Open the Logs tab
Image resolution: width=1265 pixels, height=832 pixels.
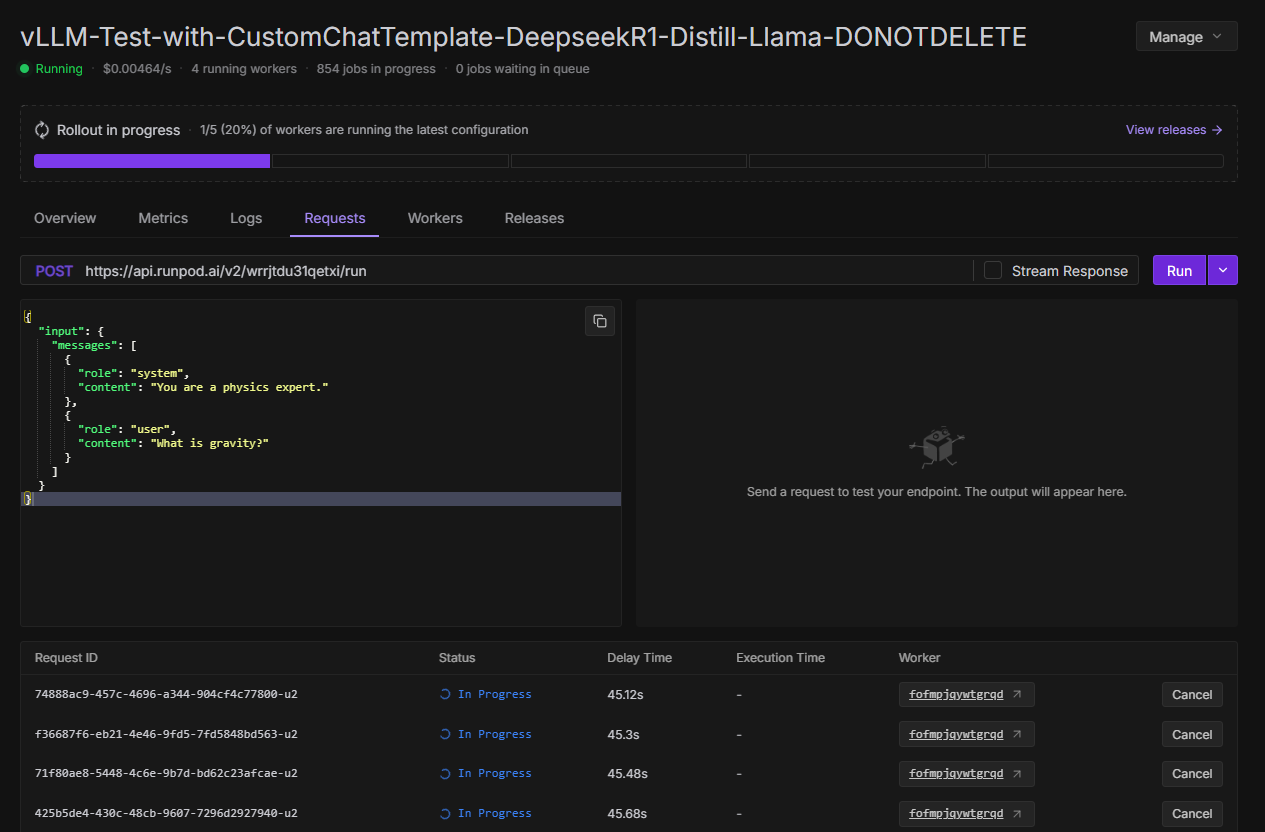tap(246, 218)
